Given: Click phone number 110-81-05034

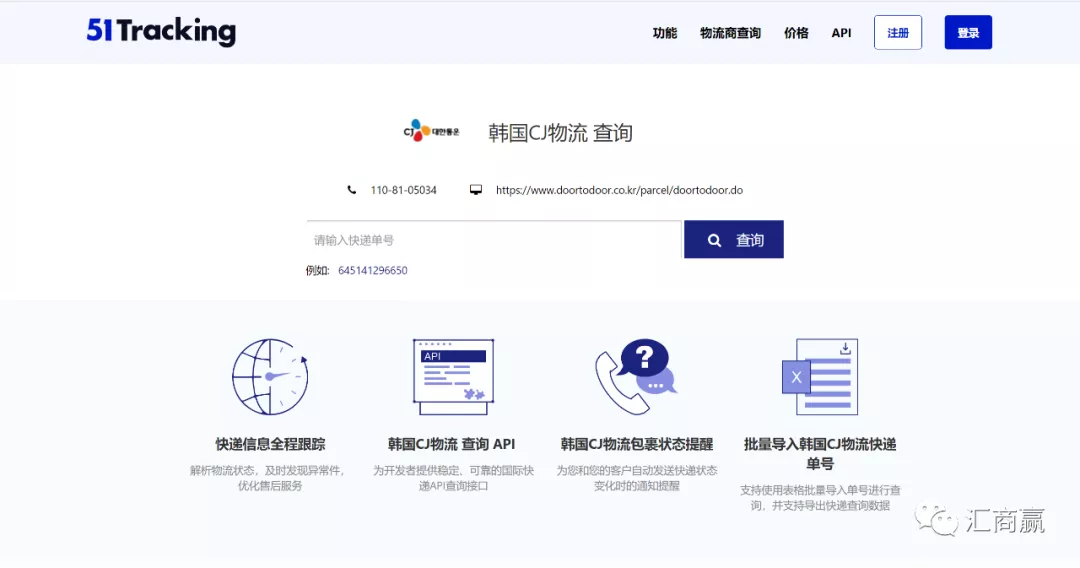Looking at the screenshot, I should pyautogui.click(x=404, y=190).
